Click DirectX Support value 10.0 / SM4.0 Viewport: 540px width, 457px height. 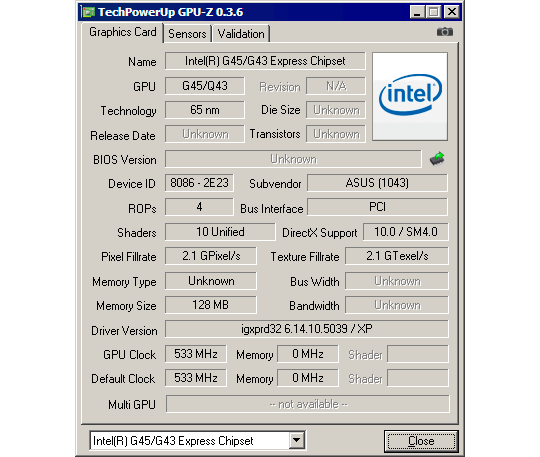point(406,232)
